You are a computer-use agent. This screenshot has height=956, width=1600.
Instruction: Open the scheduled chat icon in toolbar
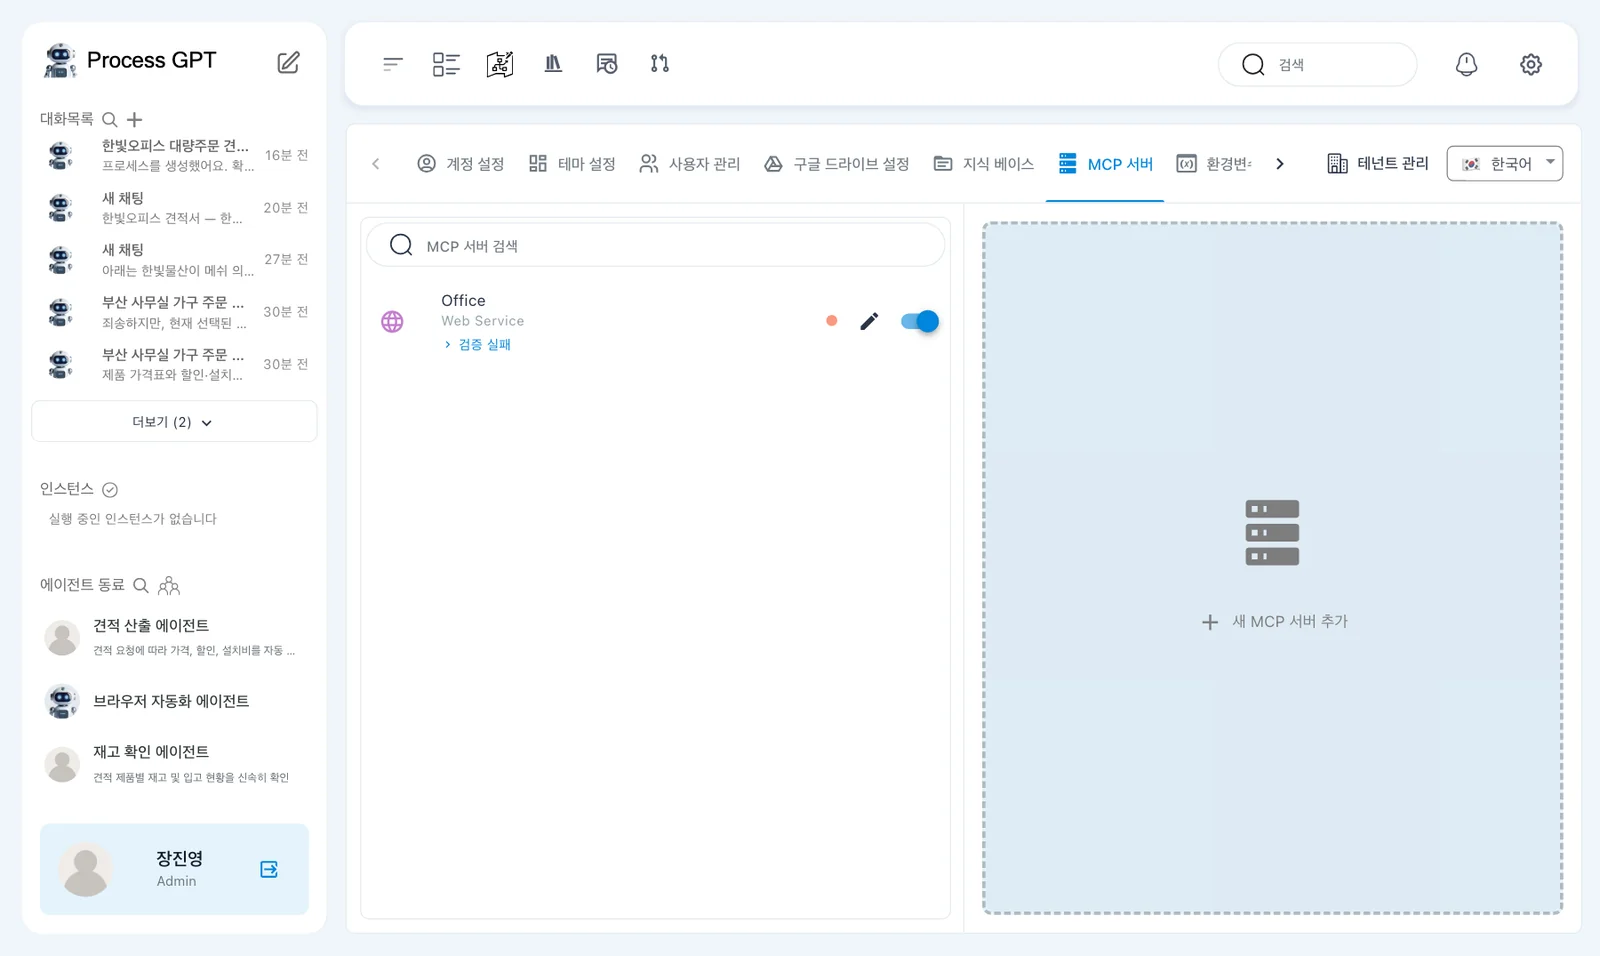(x=607, y=64)
